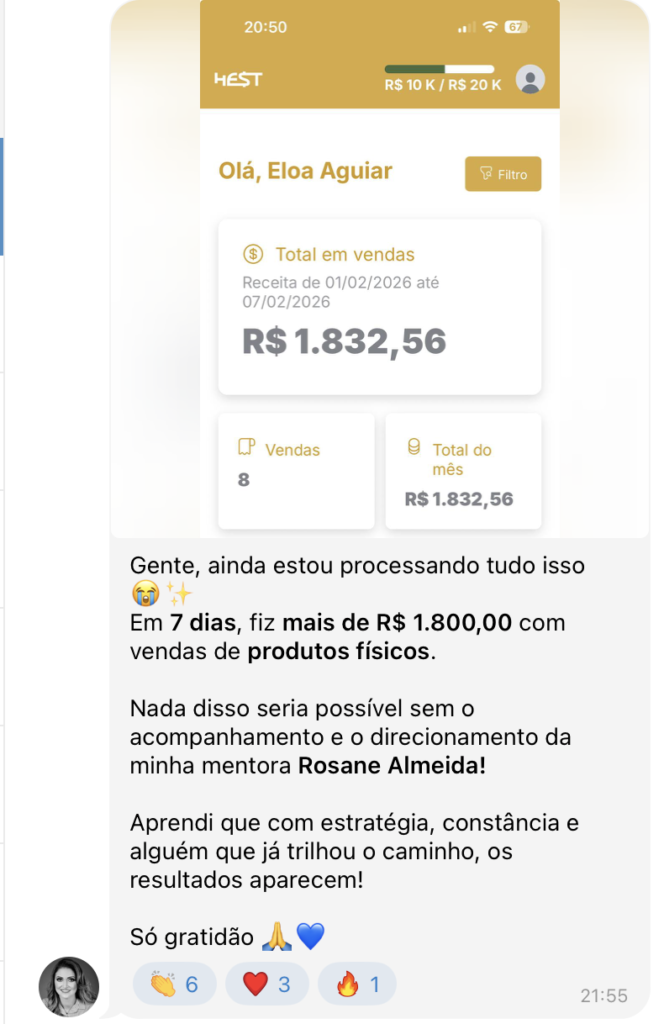Open the Total do mês card

(463, 471)
